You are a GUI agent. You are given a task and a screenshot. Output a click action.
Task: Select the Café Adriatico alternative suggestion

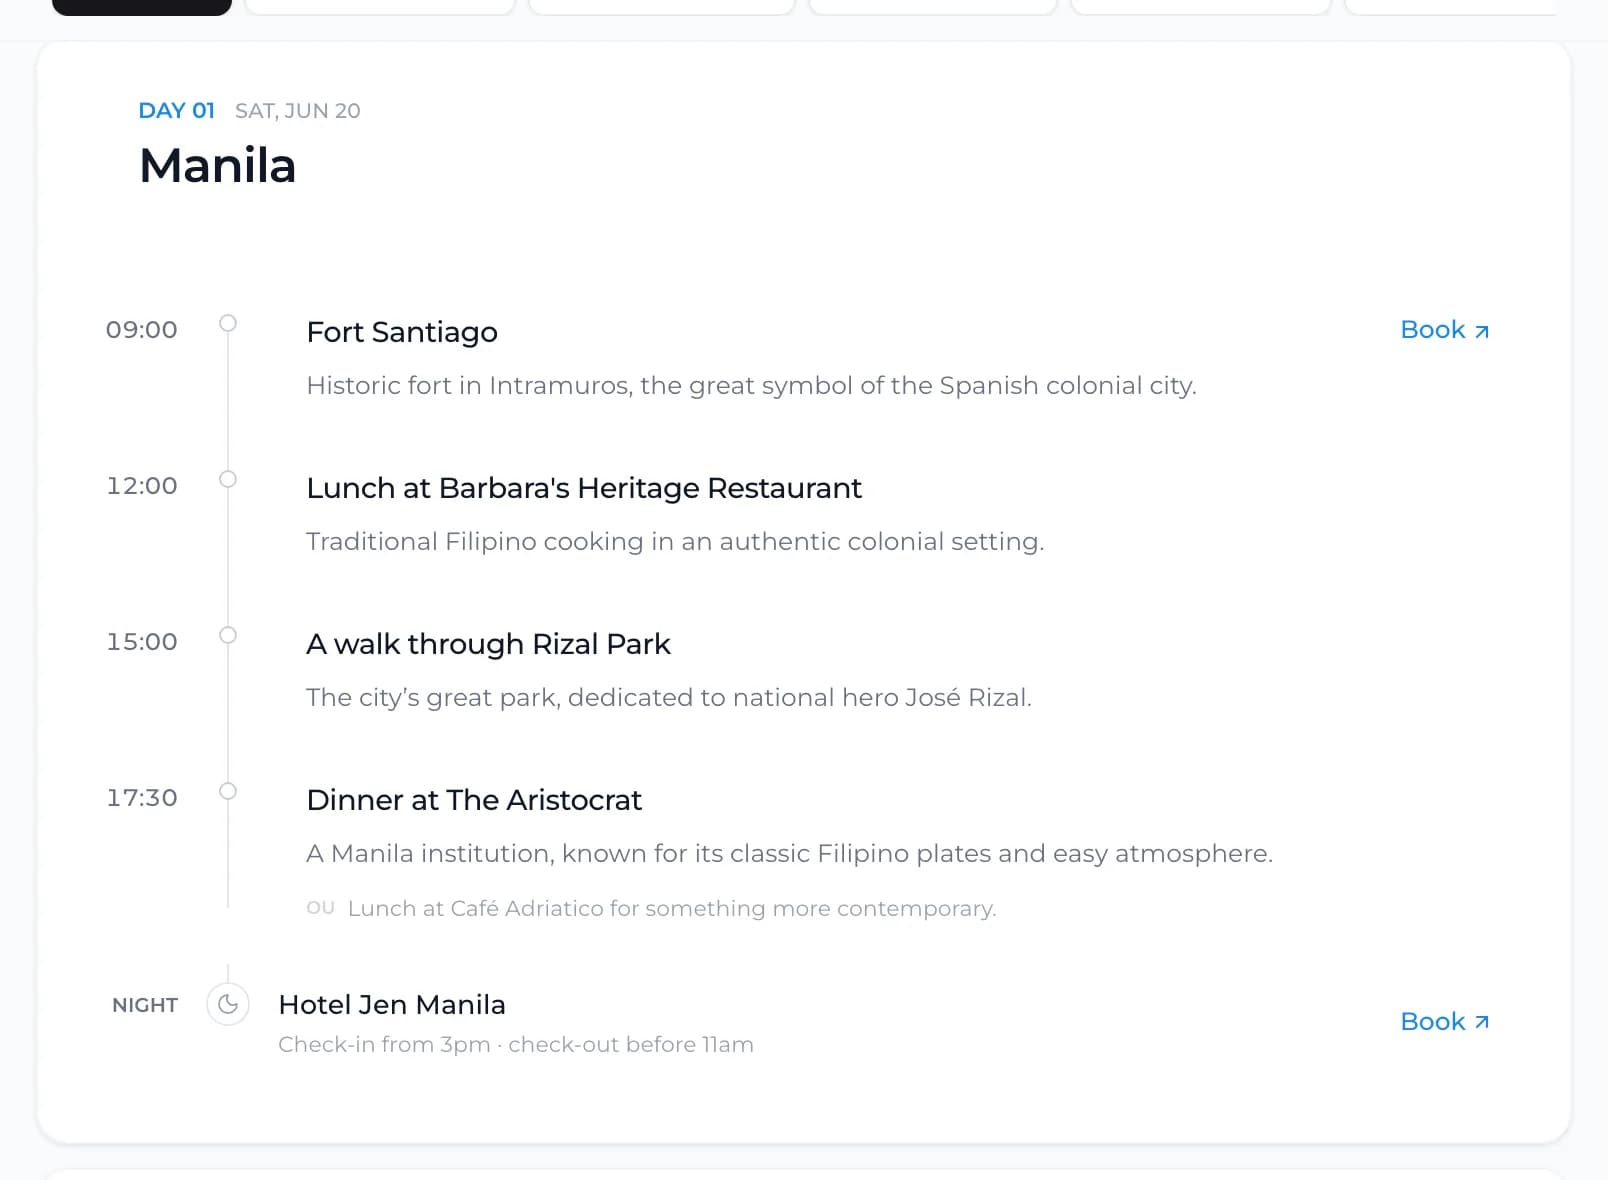(x=651, y=908)
